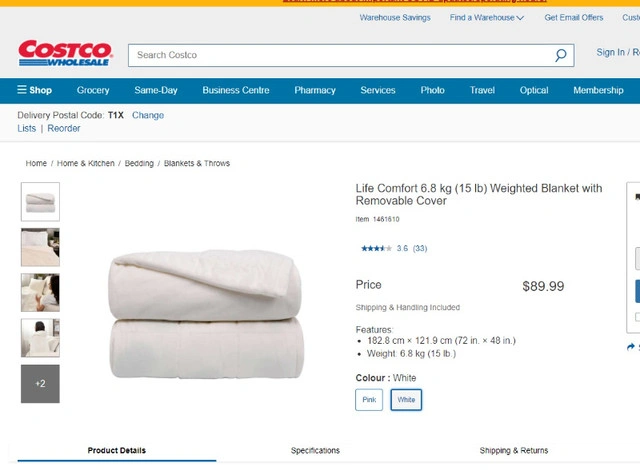The width and height of the screenshot is (640, 470).
Task: Select the first blanket thumbnail
Action: 40,201
